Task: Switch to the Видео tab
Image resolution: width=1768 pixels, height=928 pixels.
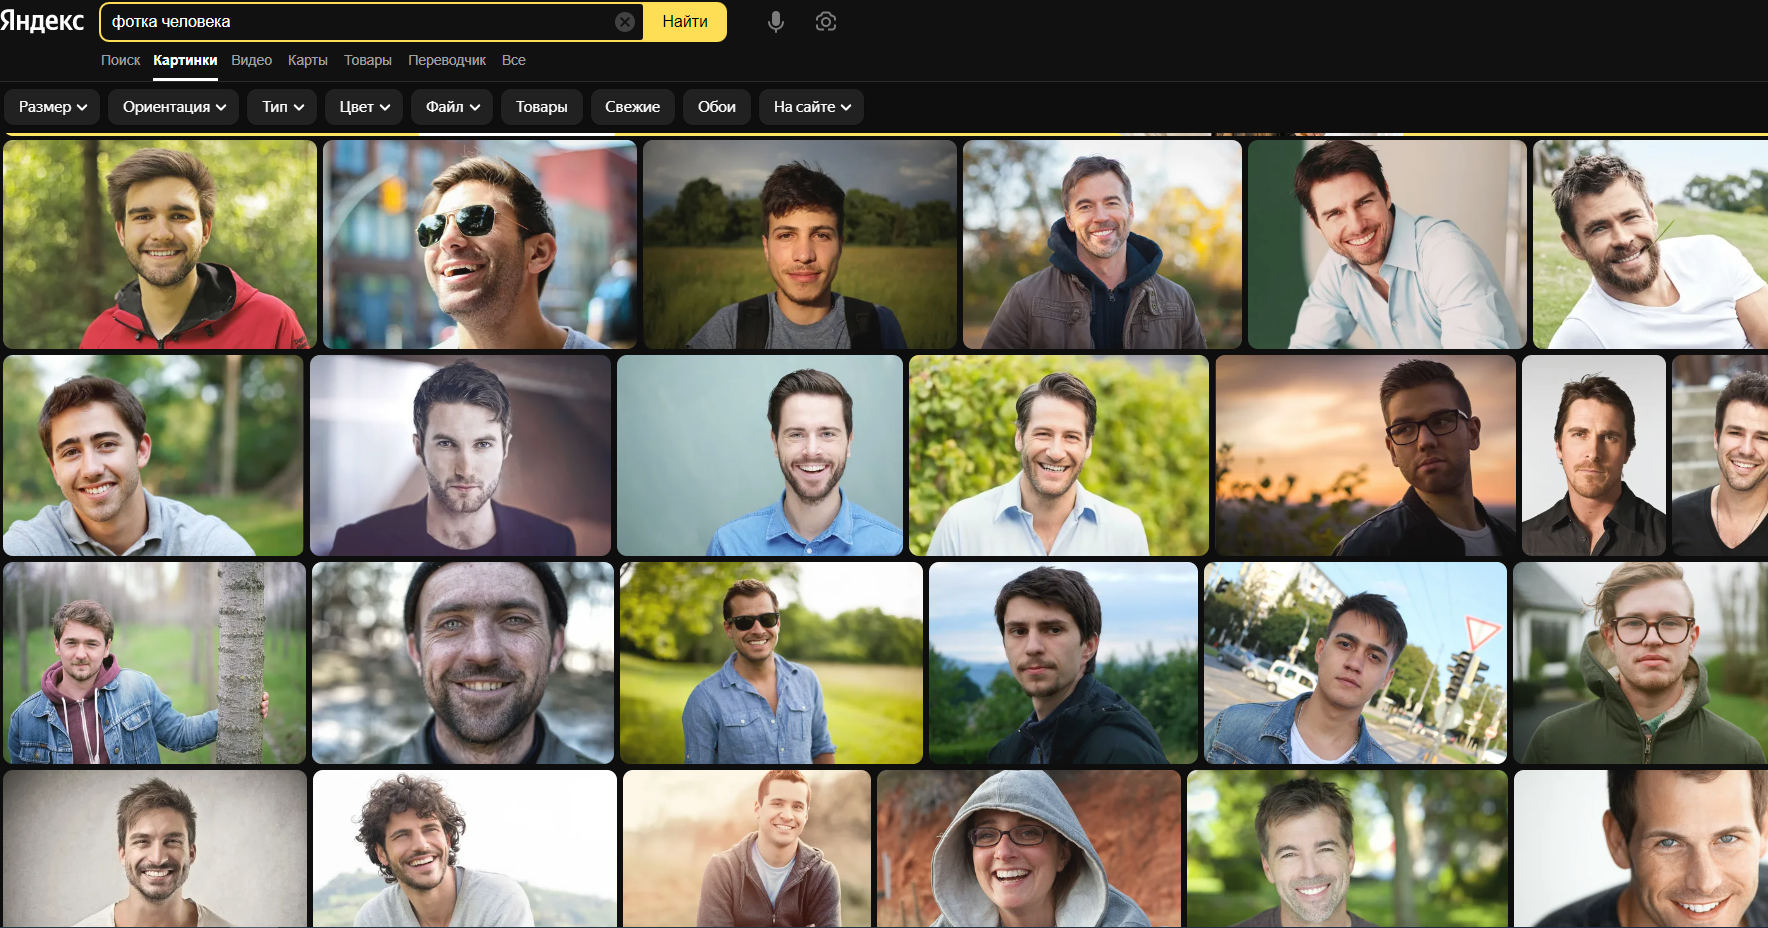Action: (251, 60)
